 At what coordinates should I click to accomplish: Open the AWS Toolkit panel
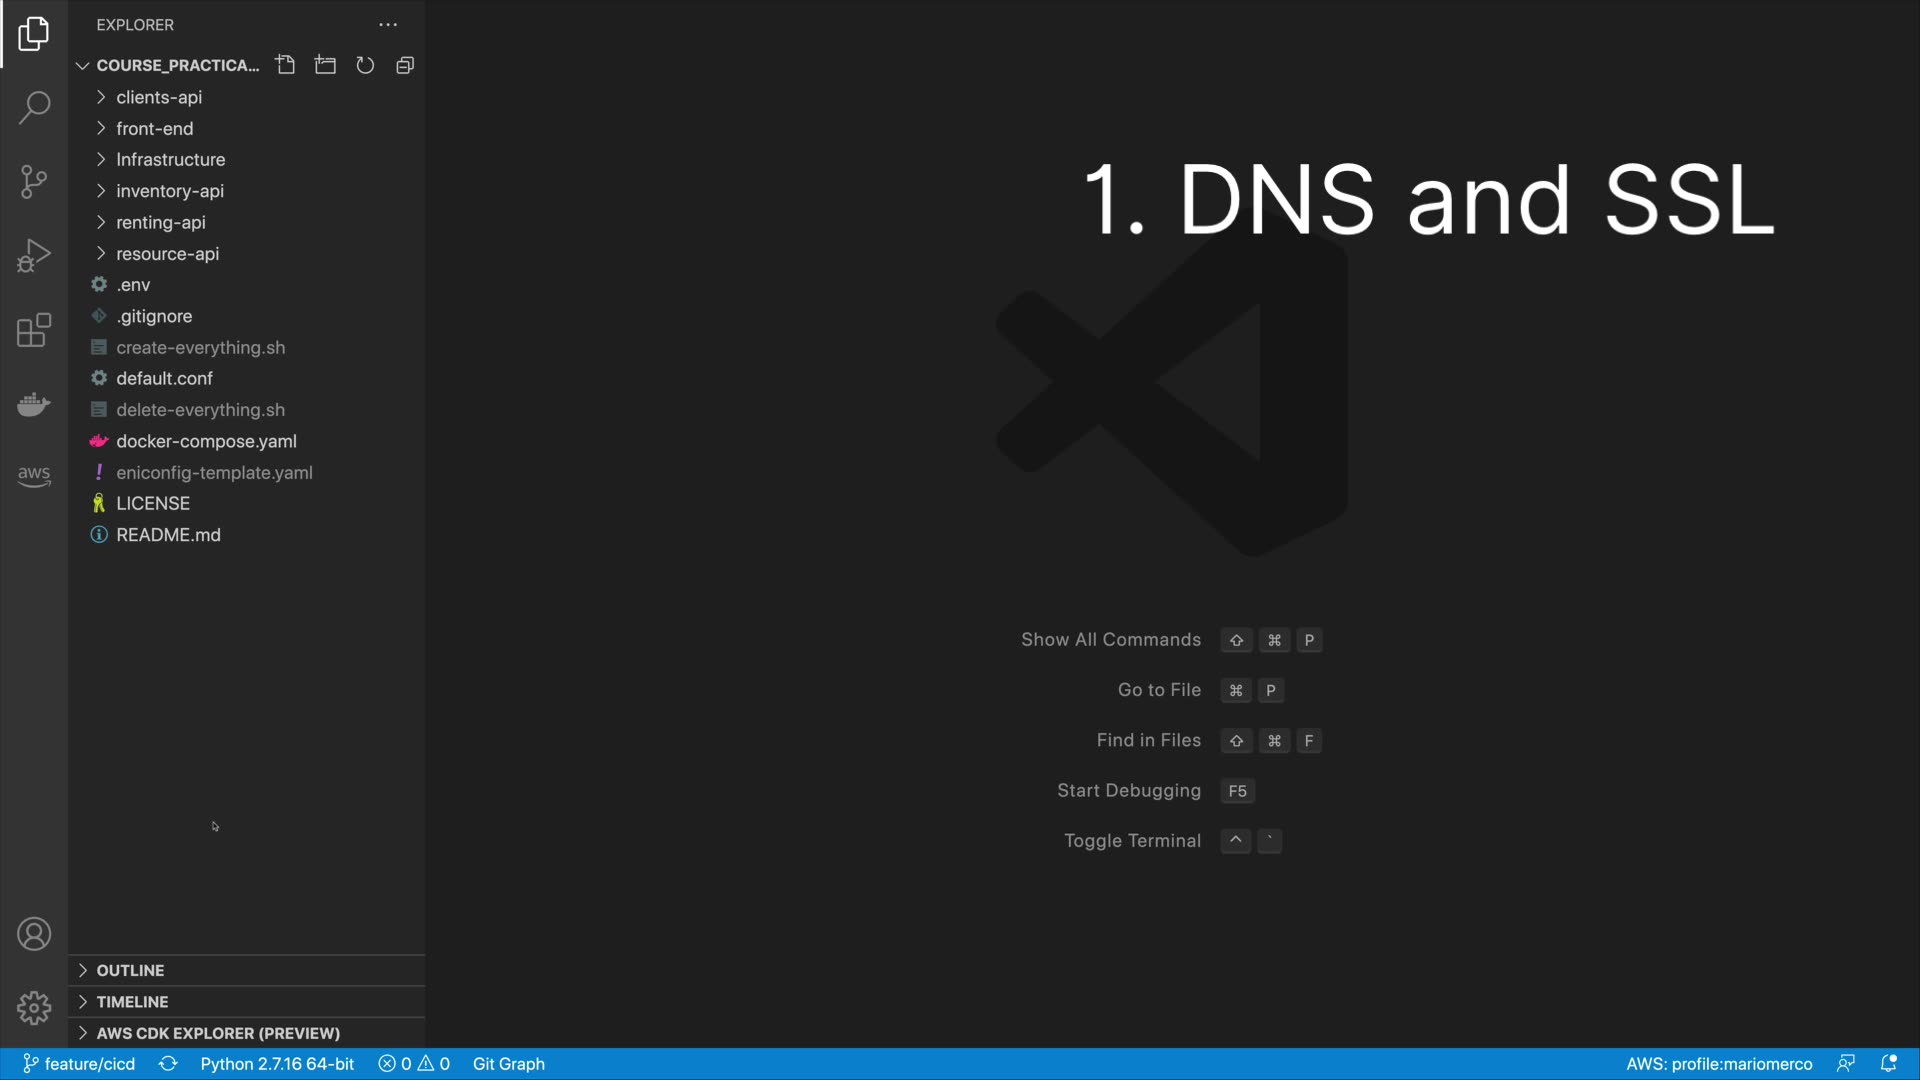[34, 476]
